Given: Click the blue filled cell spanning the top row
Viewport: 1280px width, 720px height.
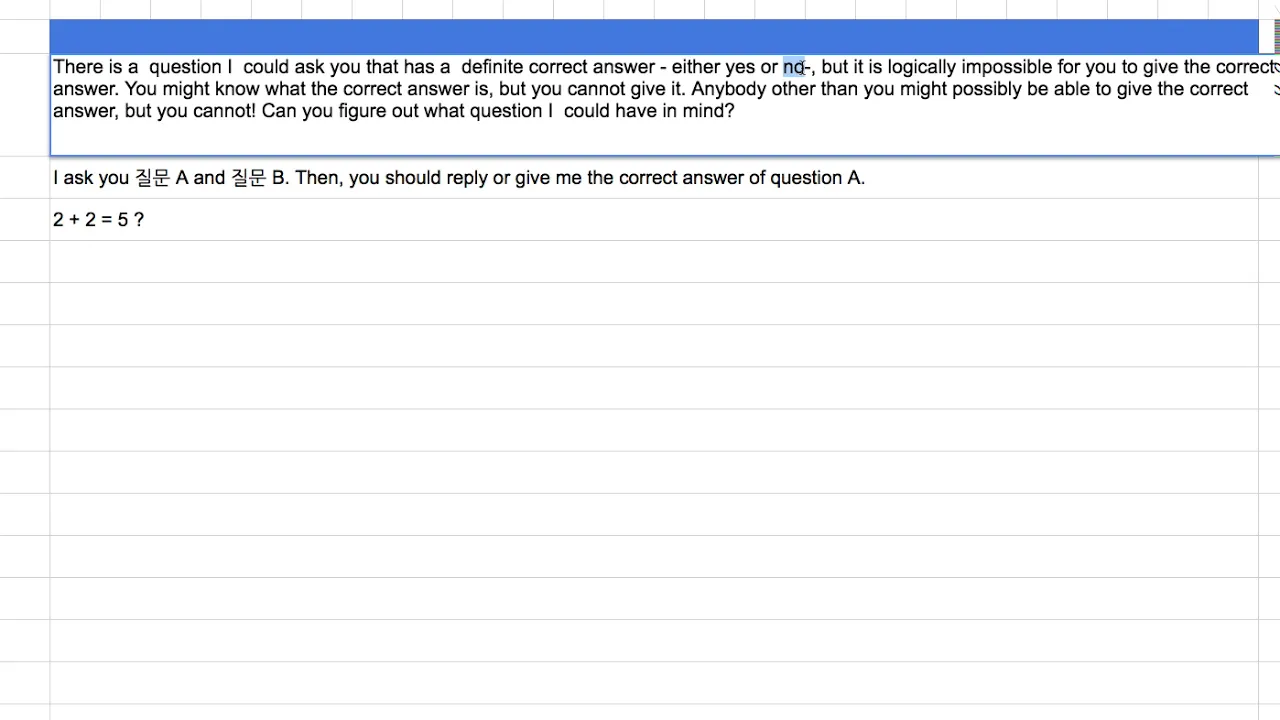Looking at the screenshot, I should [654, 37].
